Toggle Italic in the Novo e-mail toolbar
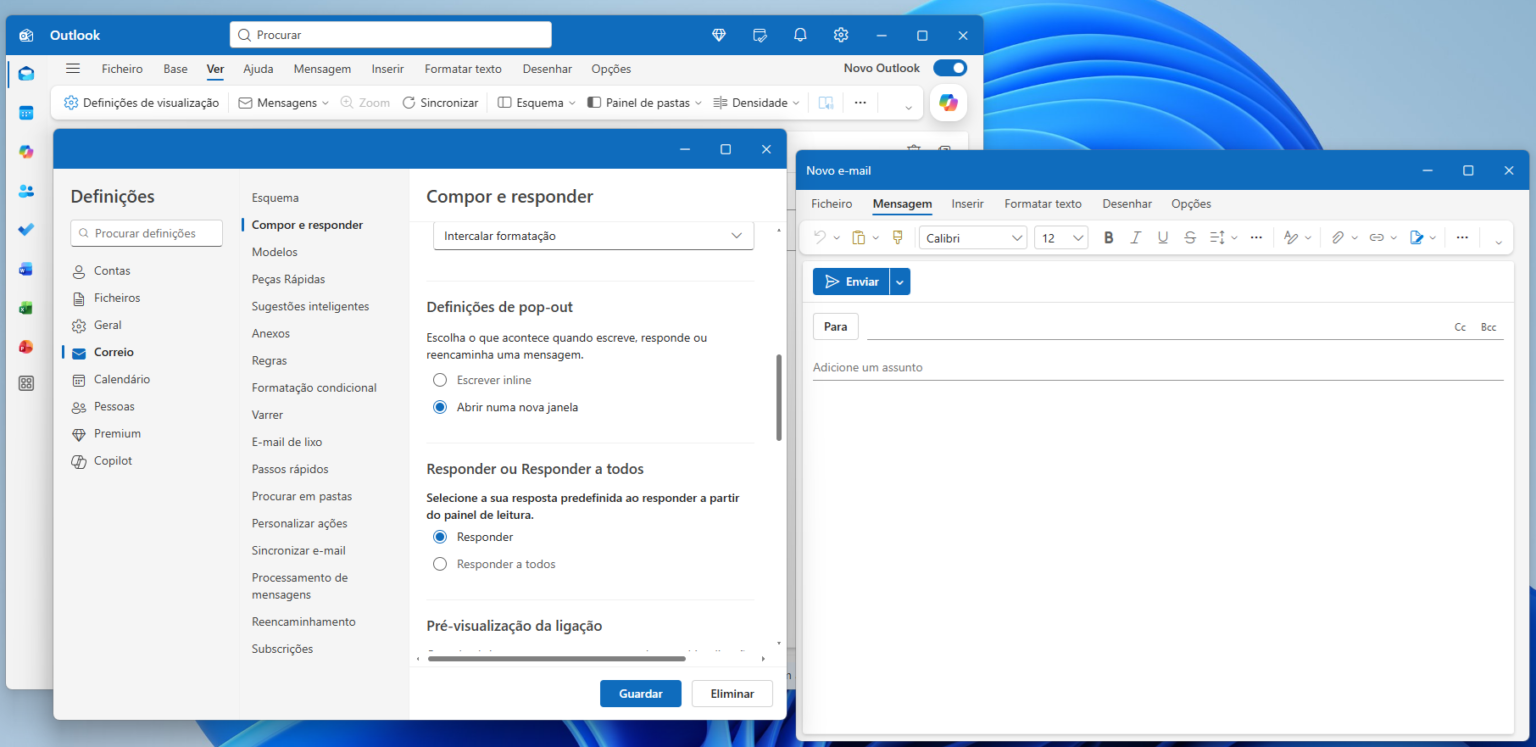Viewport: 1536px width, 747px height. point(1135,238)
